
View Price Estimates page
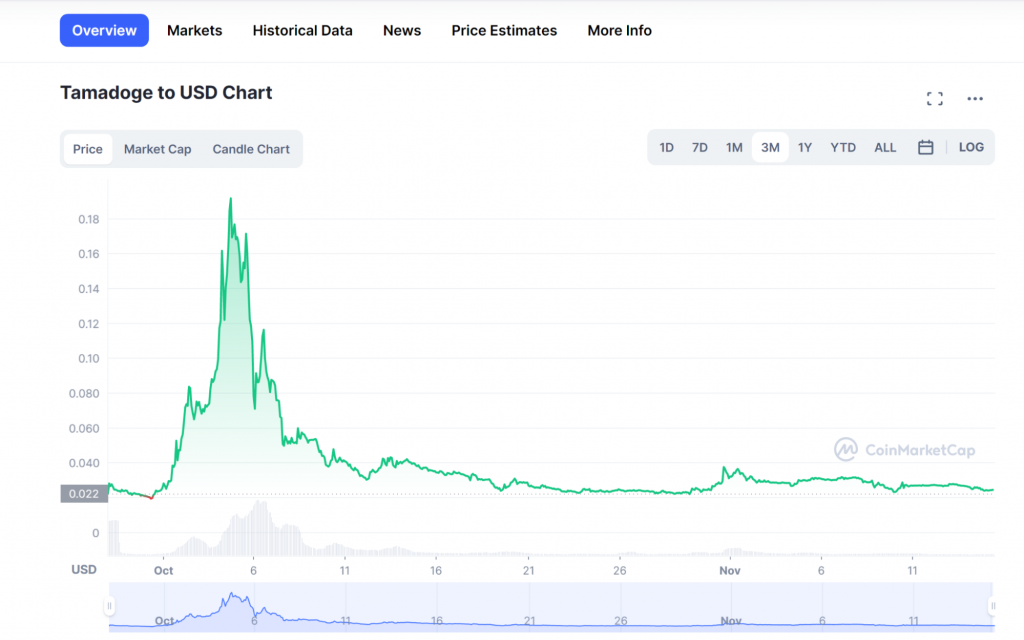click(x=504, y=30)
